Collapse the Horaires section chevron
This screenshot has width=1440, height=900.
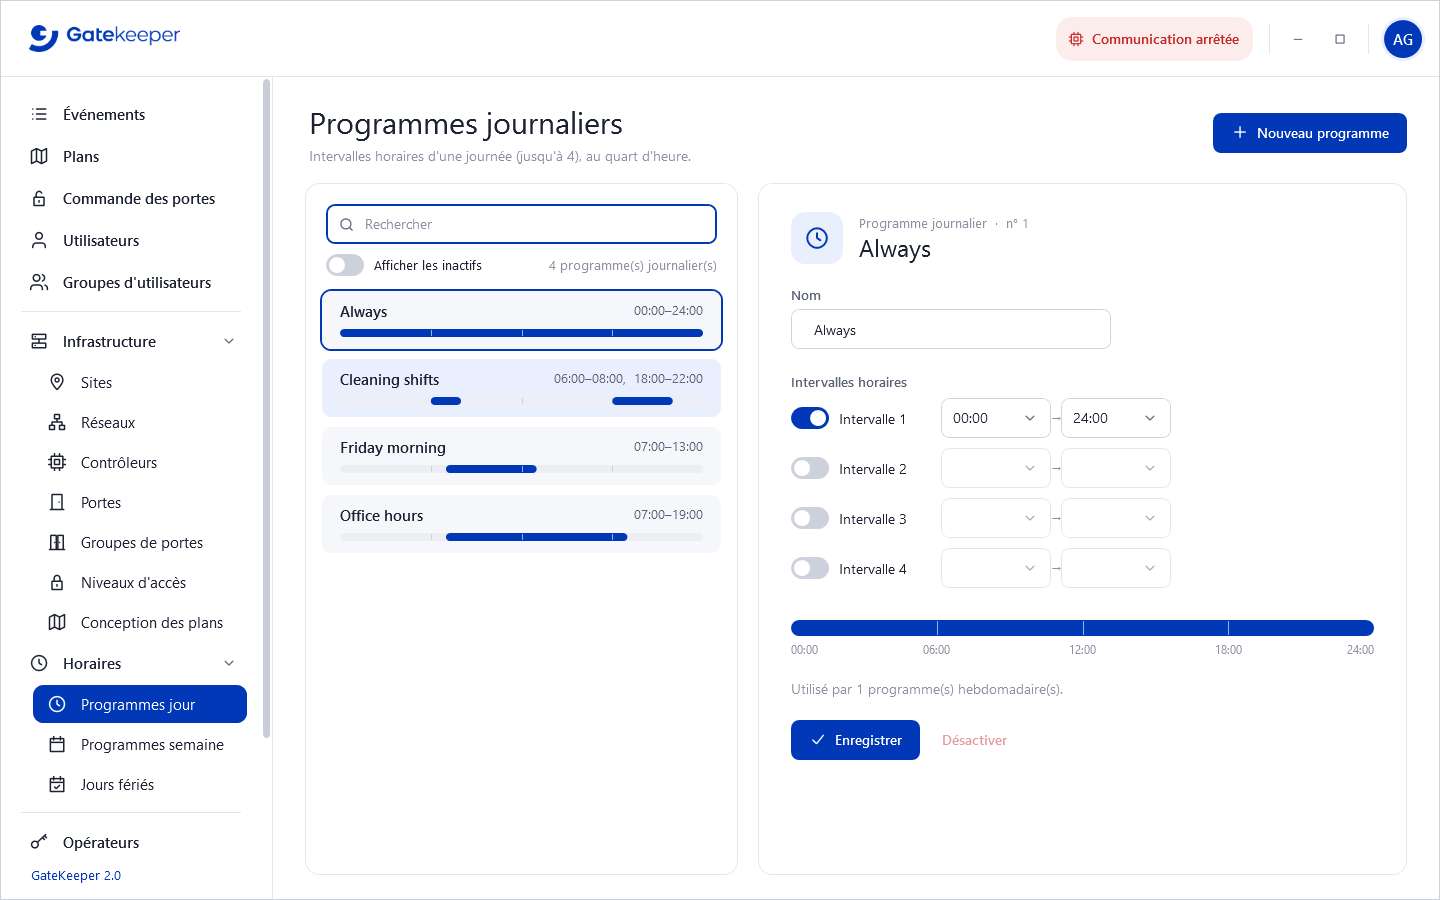coord(229,663)
